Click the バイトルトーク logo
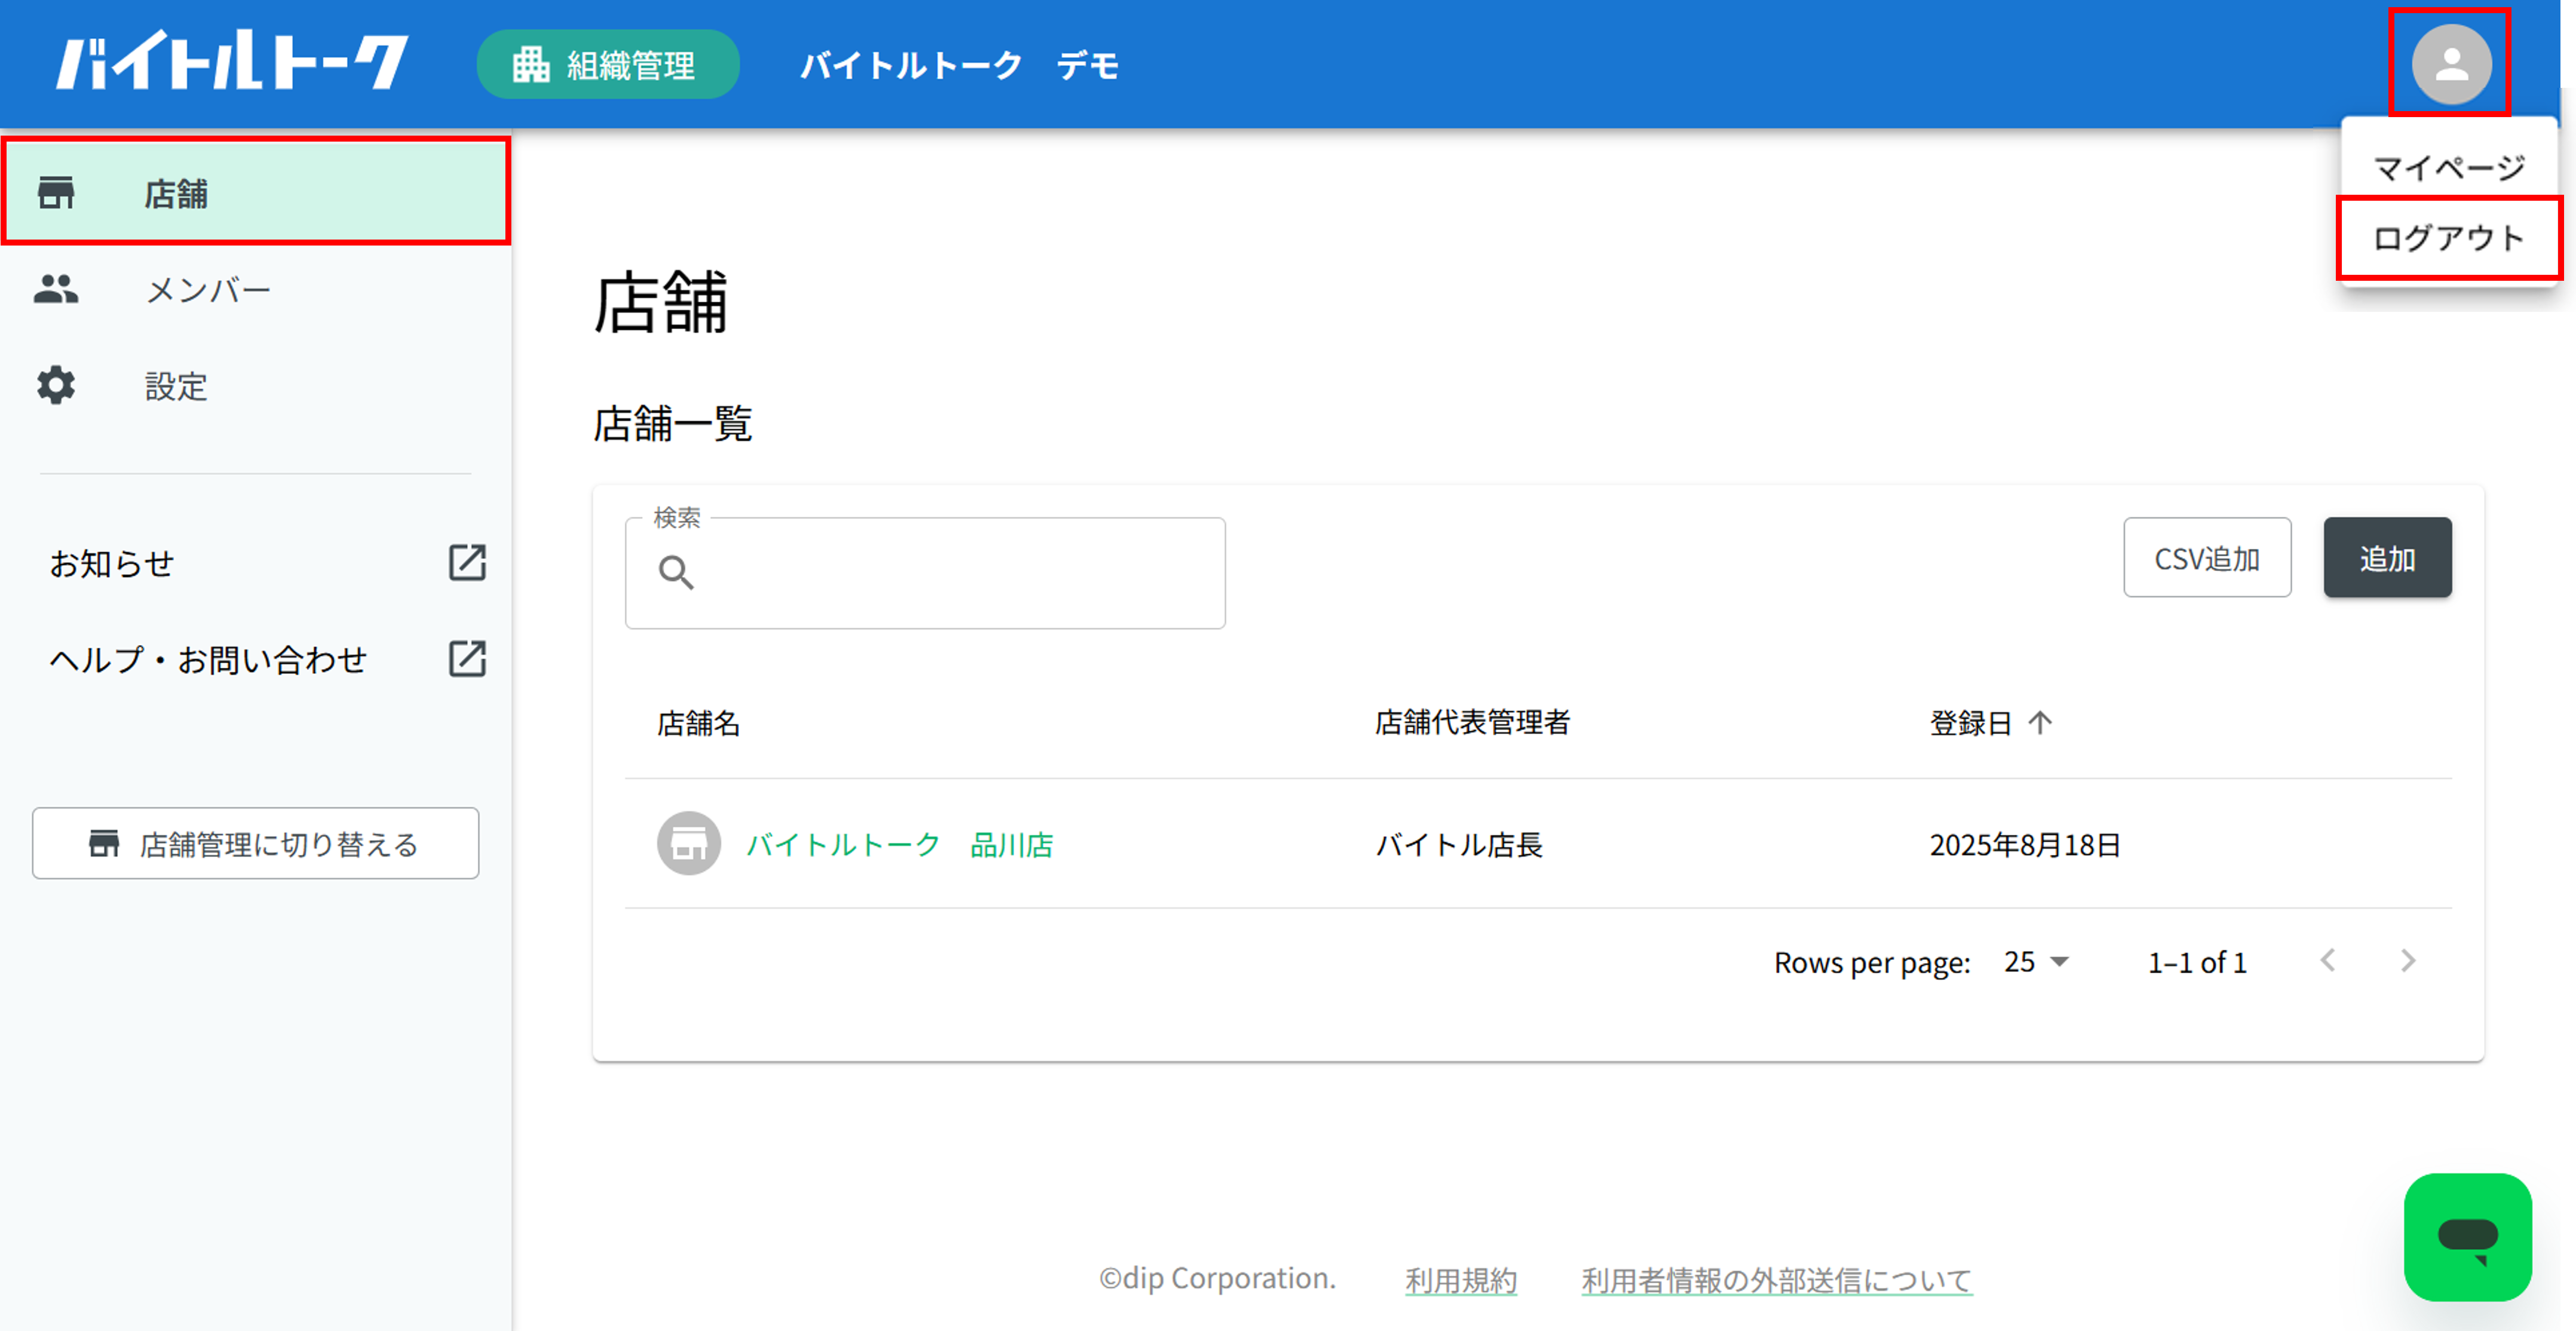Screen dimensions: 2576x1331 tap(232, 61)
